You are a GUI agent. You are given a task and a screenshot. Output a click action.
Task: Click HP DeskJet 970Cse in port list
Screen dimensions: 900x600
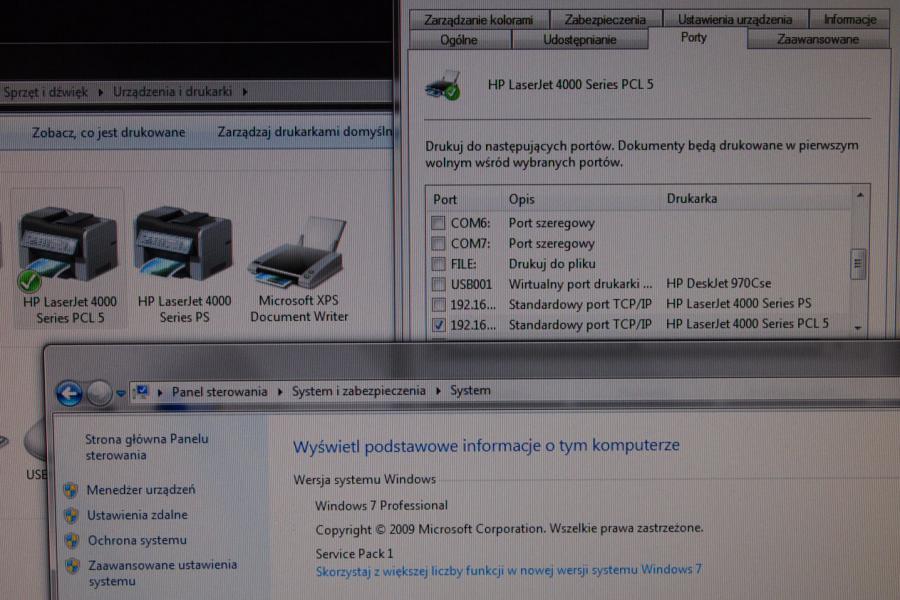(719, 284)
